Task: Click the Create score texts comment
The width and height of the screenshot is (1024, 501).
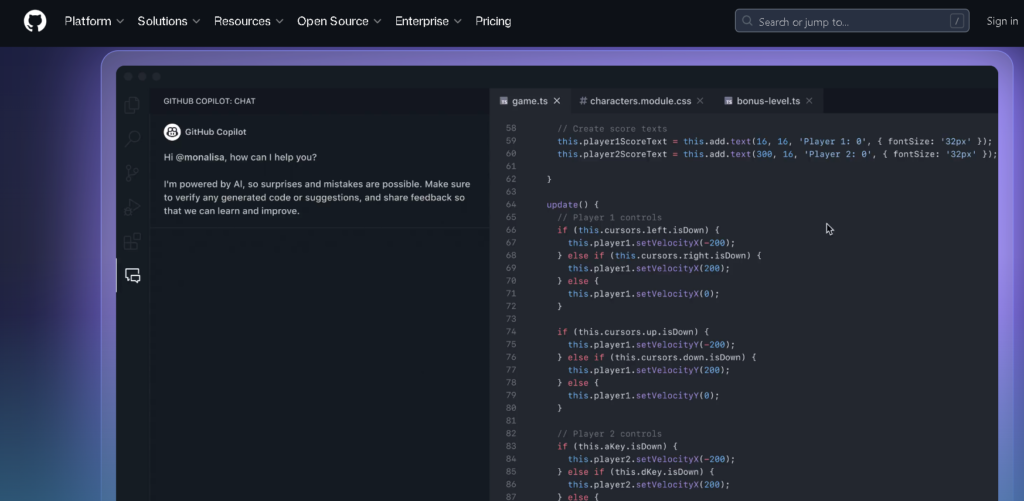Action: click(612, 129)
